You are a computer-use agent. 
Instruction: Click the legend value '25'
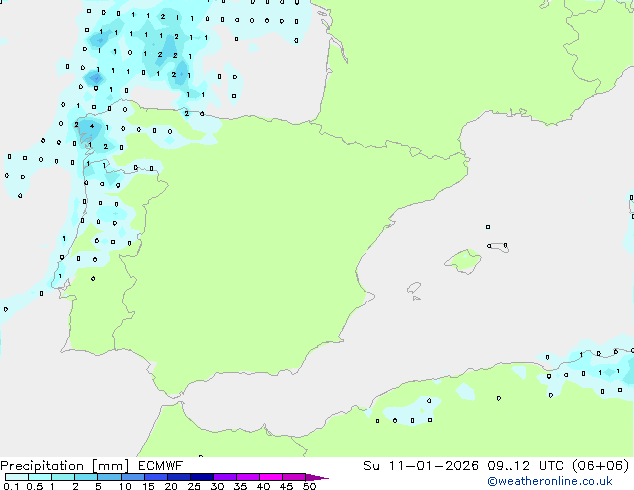tap(194, 486)
